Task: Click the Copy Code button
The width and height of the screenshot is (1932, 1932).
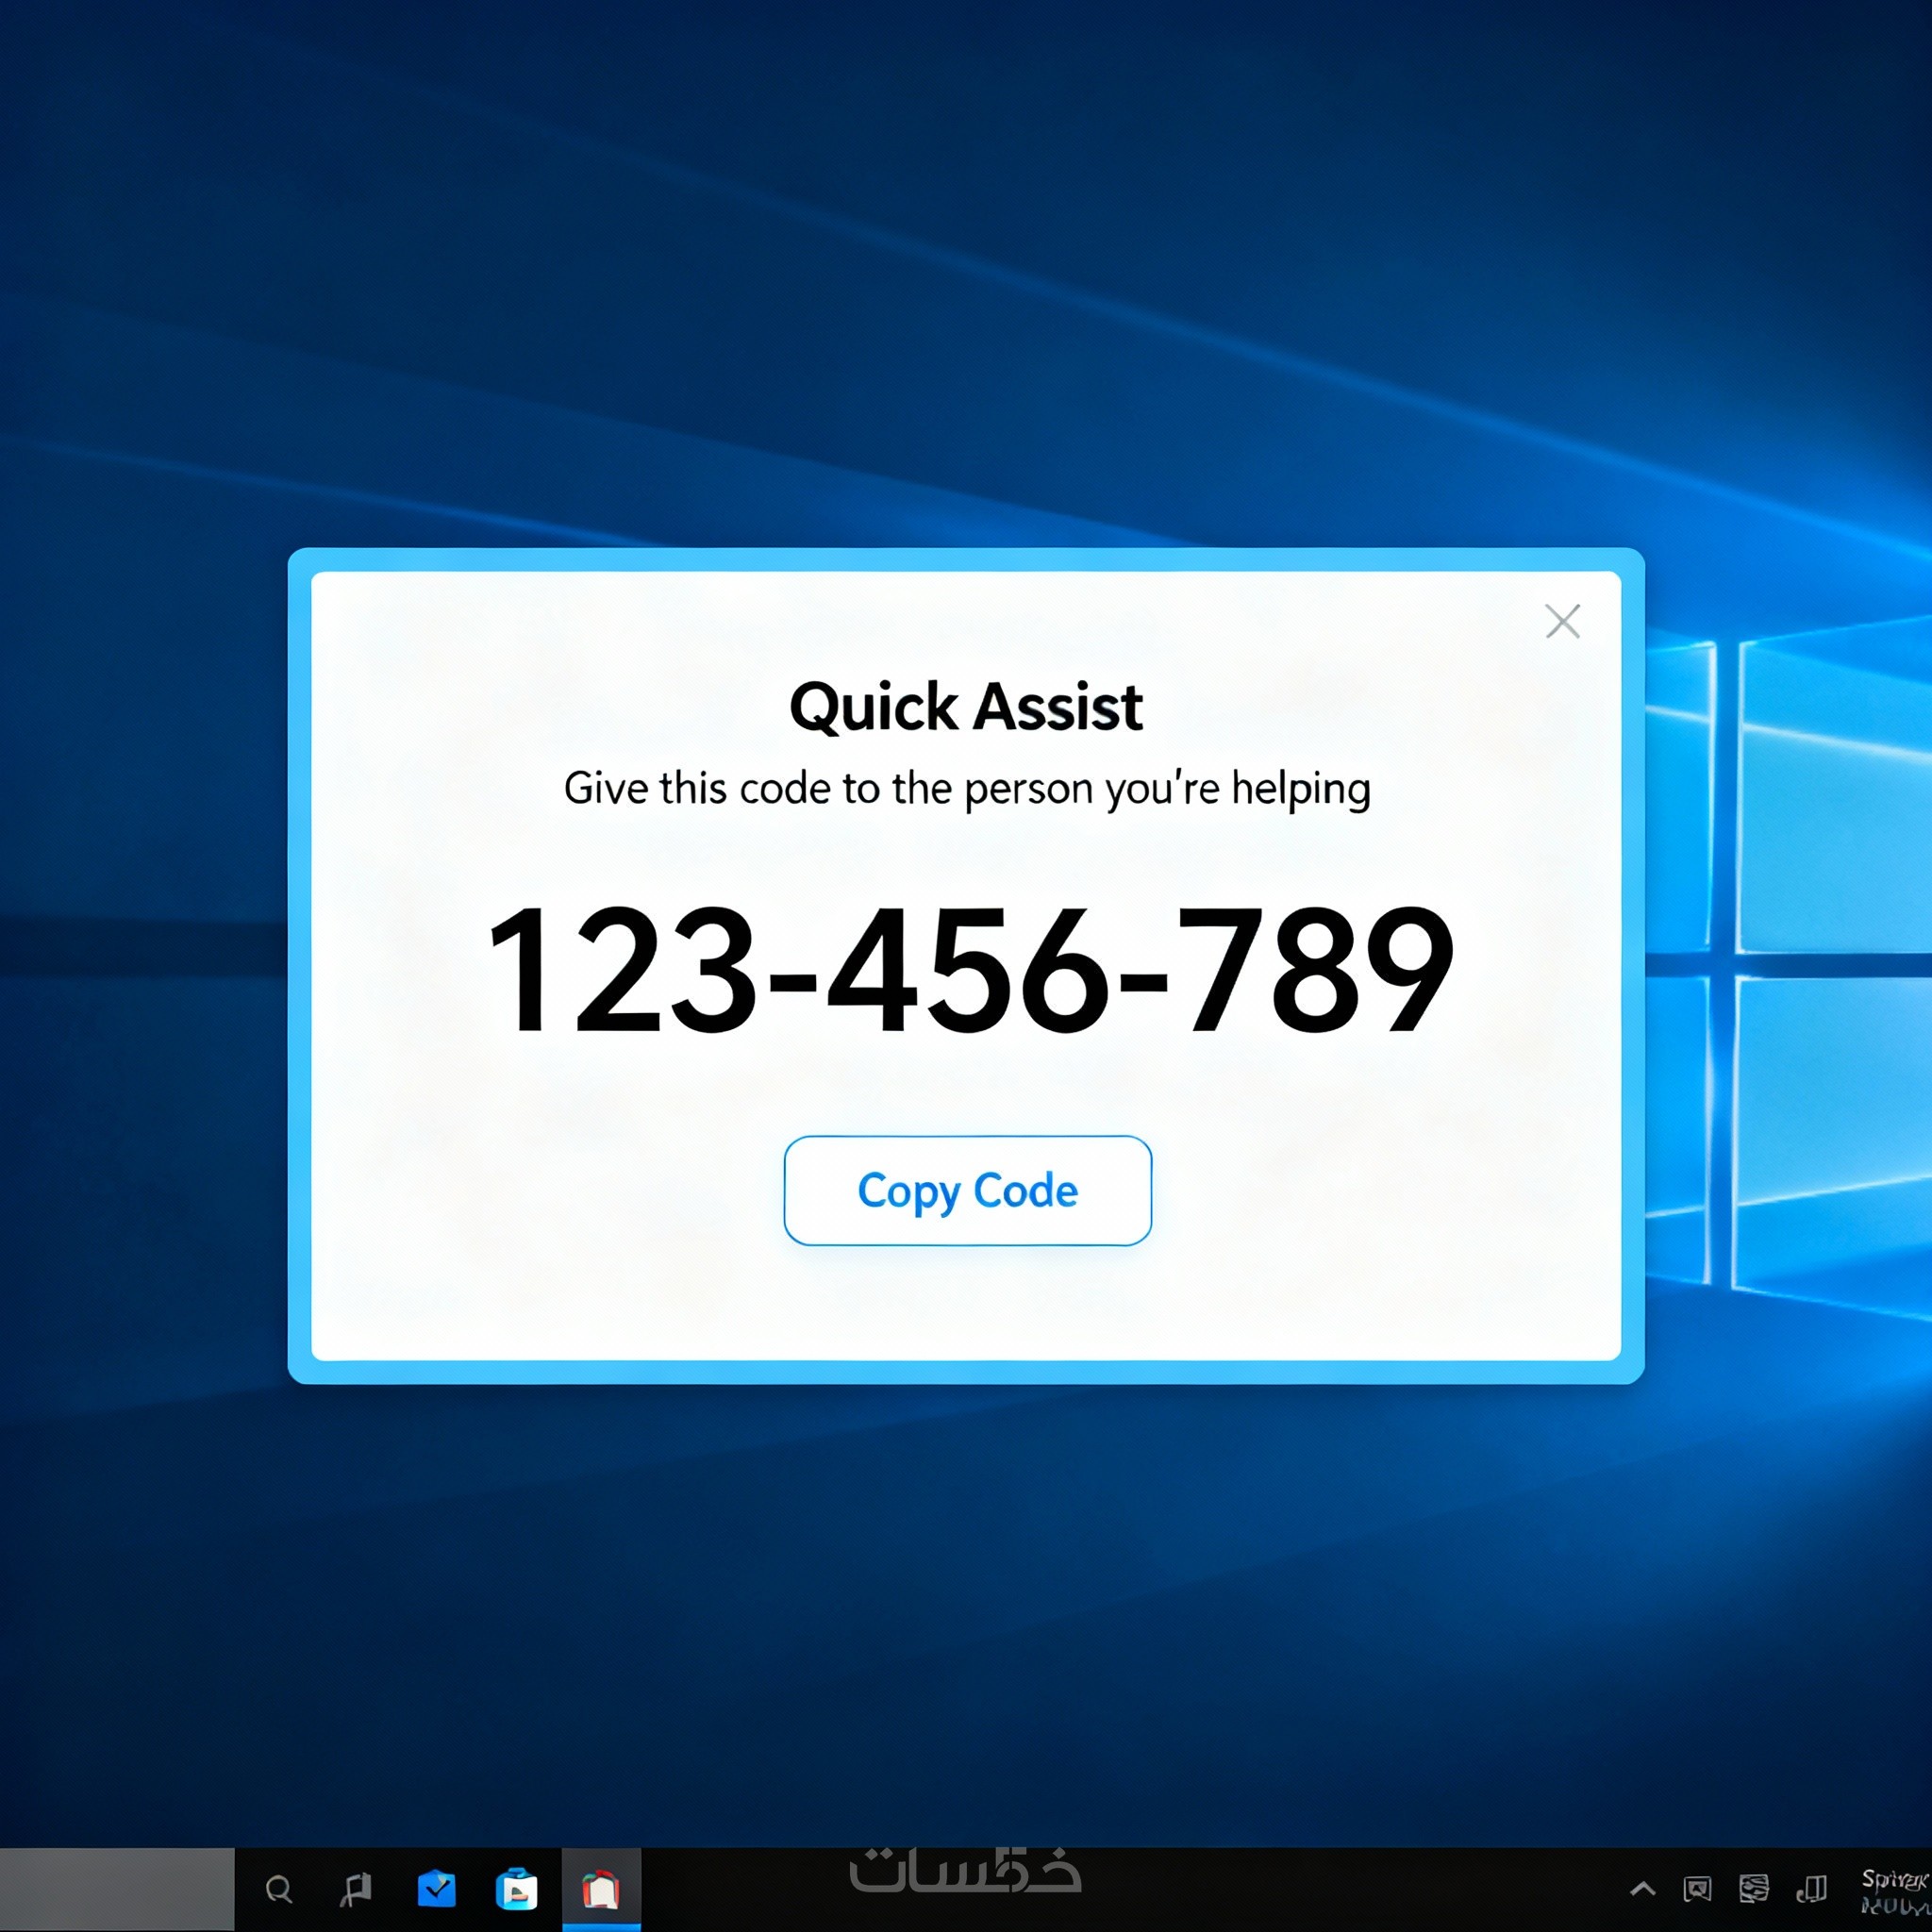Action: pos(967,1190)
